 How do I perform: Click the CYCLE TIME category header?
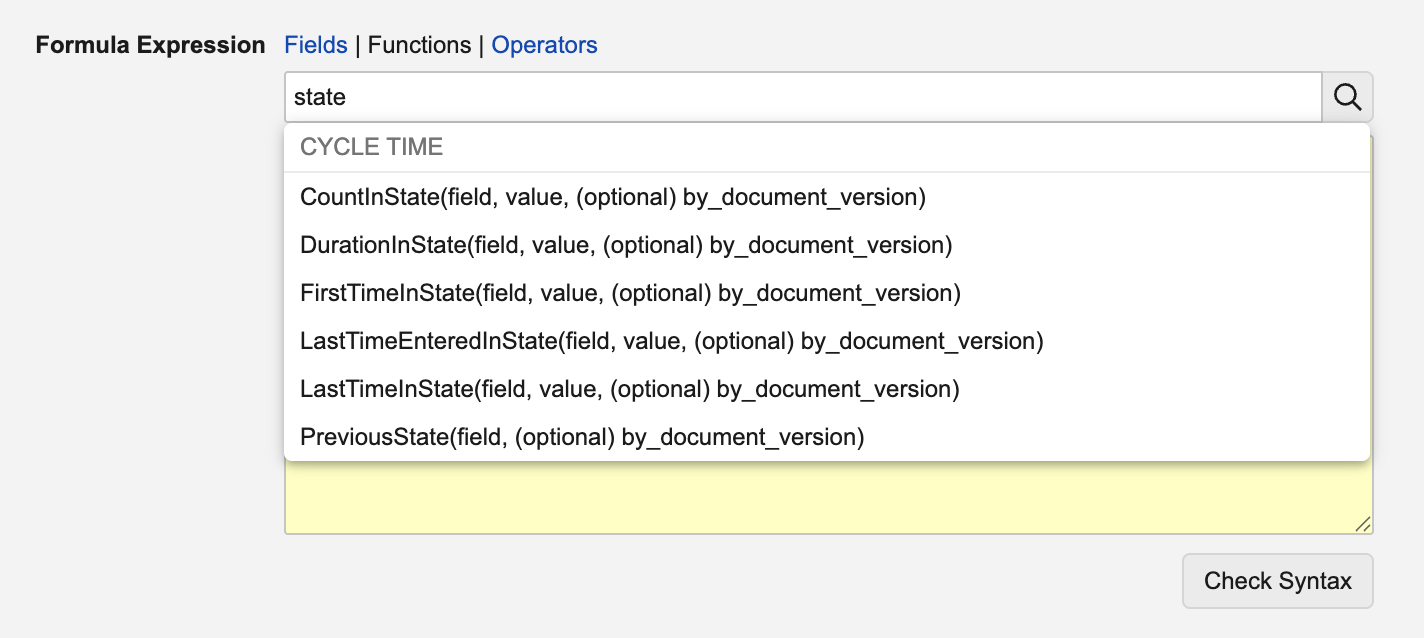coord(371,147)
